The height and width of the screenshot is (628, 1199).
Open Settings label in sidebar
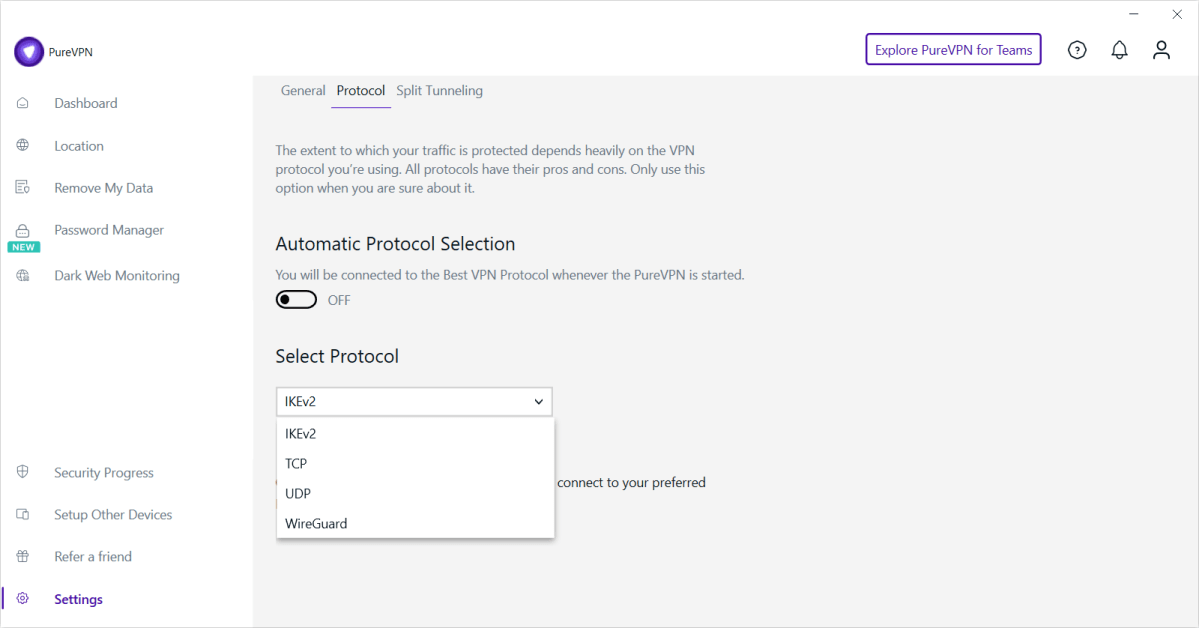(x=78, y=599)
